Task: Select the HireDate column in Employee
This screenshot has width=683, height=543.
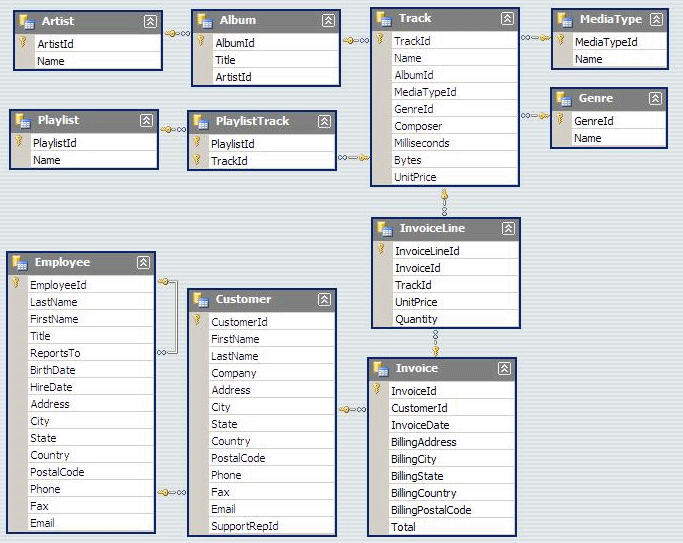Action: [91, 387]
